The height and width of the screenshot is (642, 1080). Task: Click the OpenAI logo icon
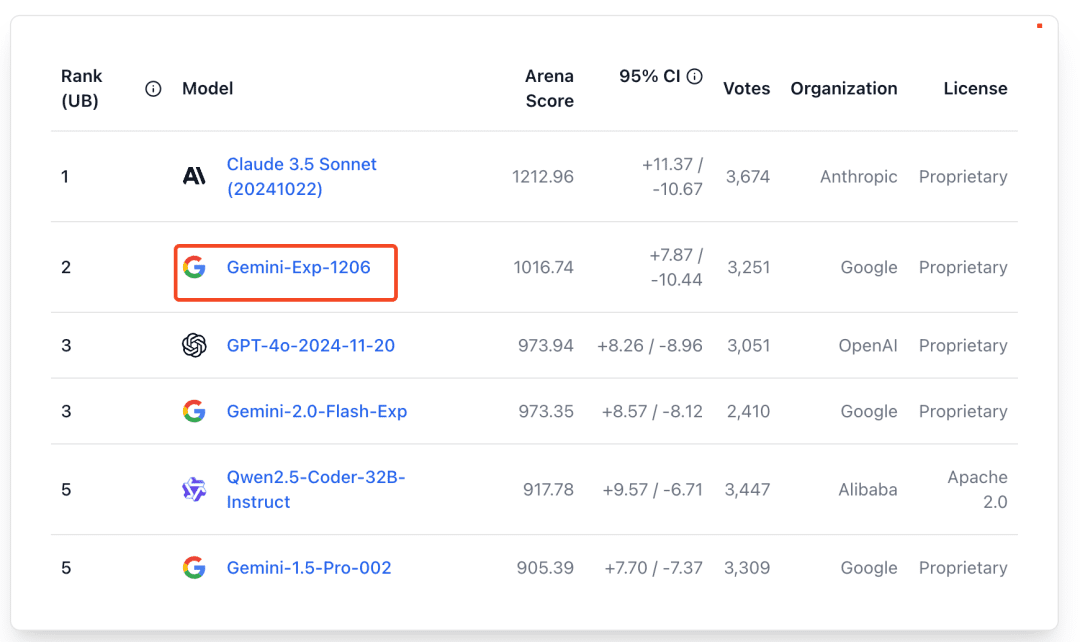(194, 345)
